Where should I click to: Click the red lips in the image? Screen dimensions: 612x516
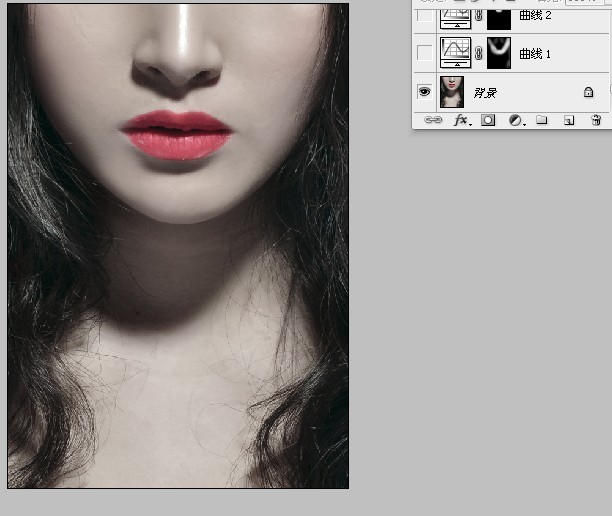coord(177,137)
